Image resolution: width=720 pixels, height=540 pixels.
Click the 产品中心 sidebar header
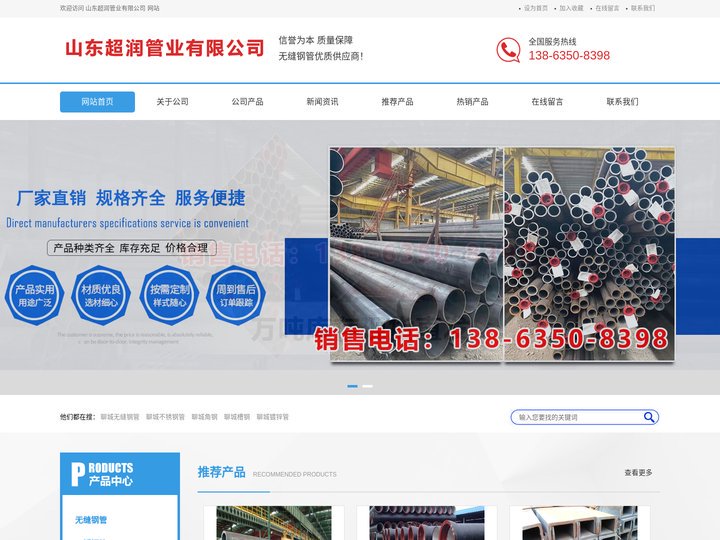point(120,474)
